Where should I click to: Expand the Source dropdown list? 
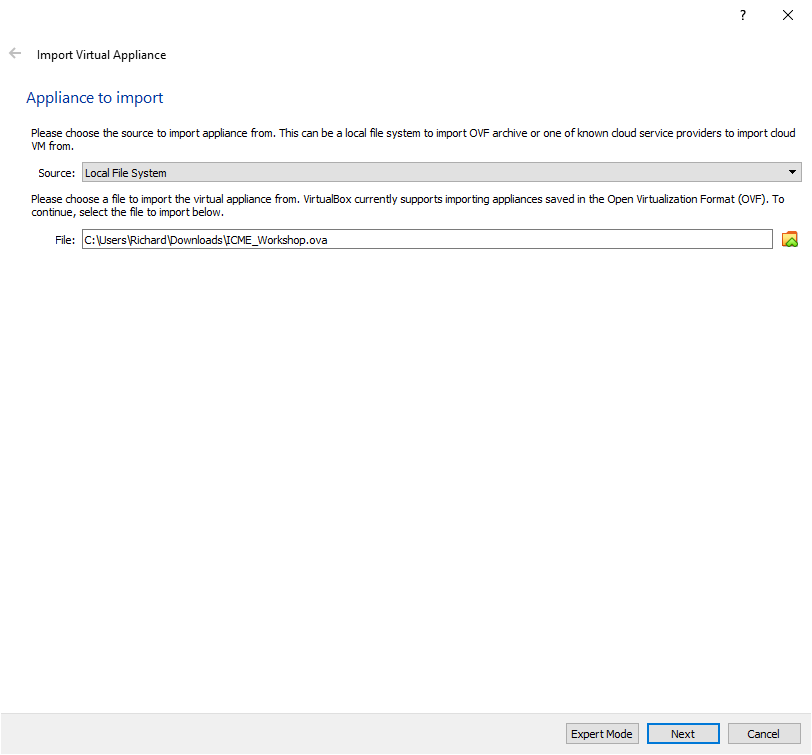click(x=442, y=172)
